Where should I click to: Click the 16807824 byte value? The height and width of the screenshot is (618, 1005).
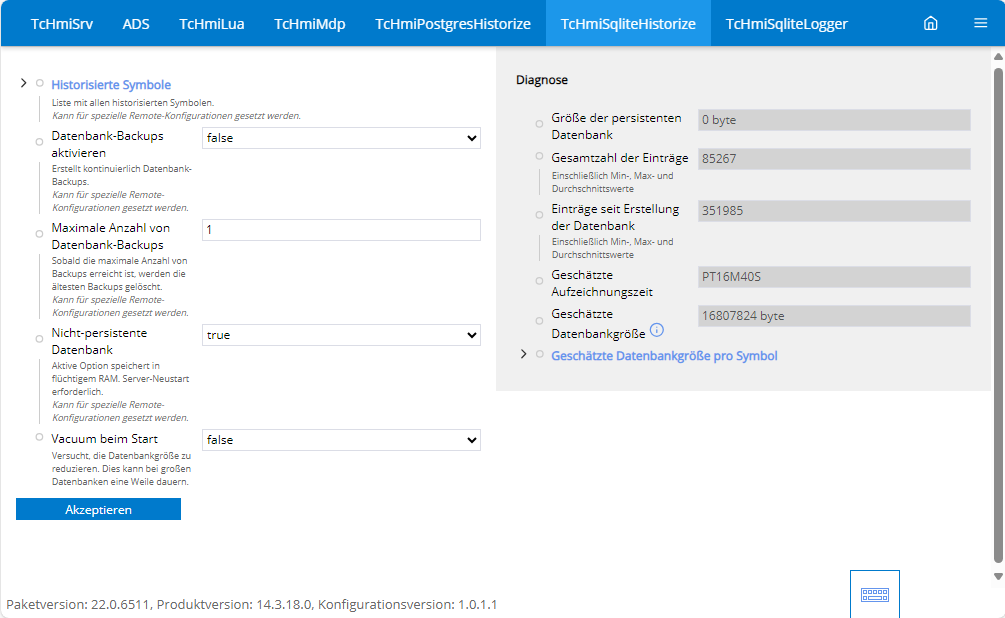[x=834, y=315]
